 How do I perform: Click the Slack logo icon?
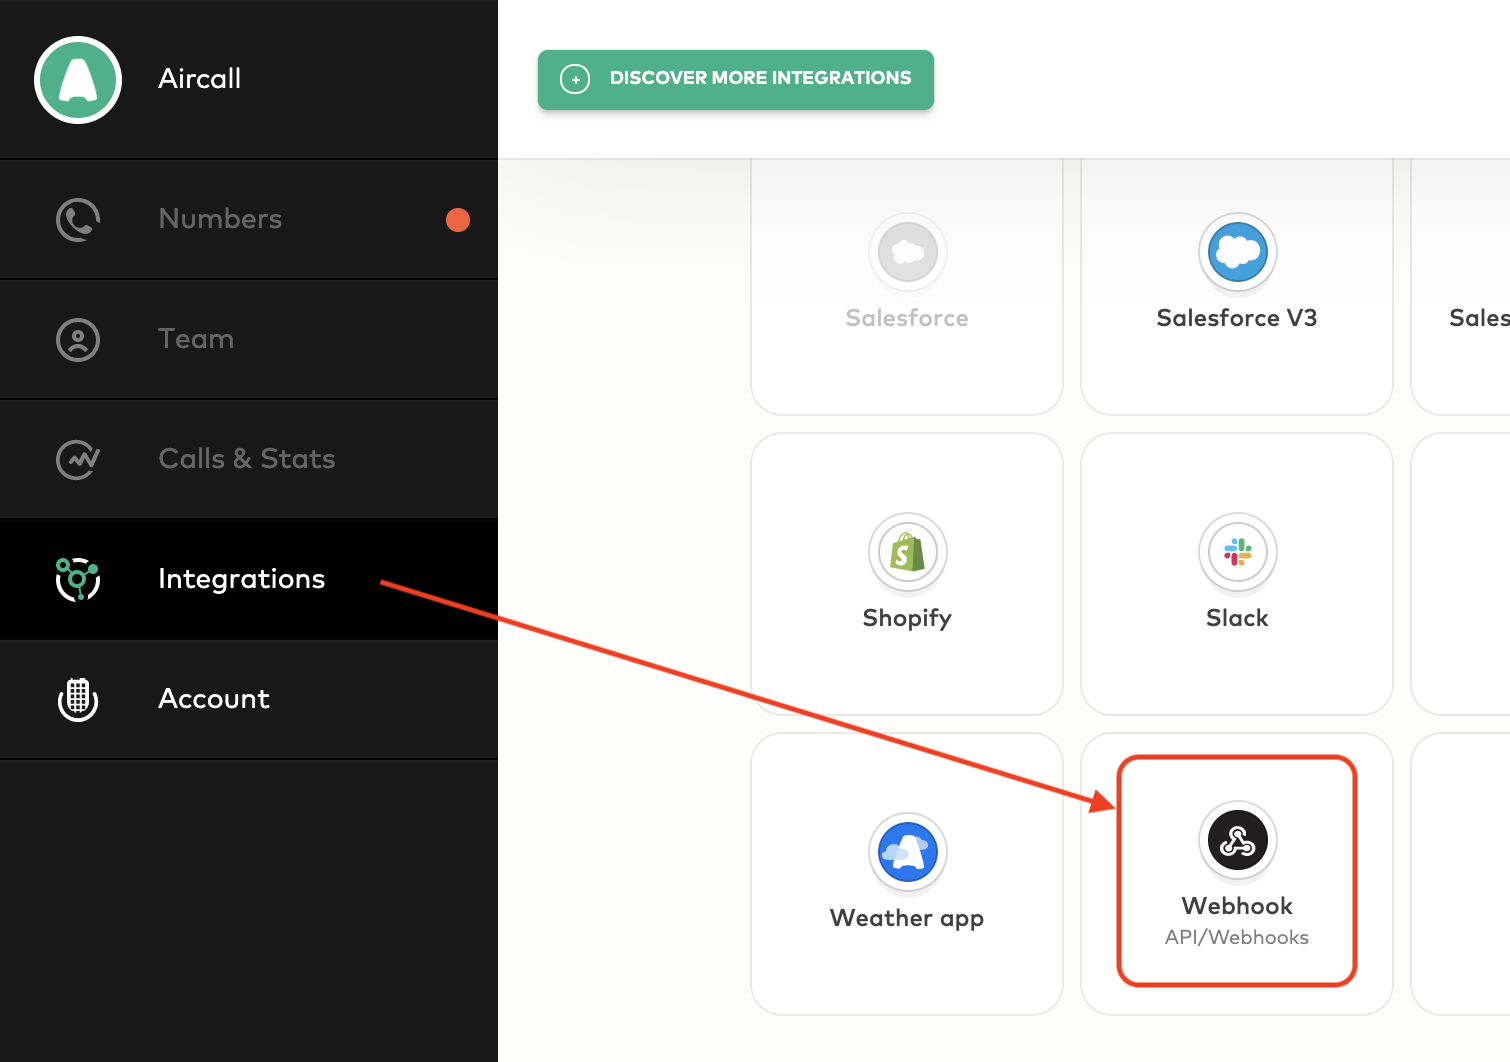pos(1237,552)
